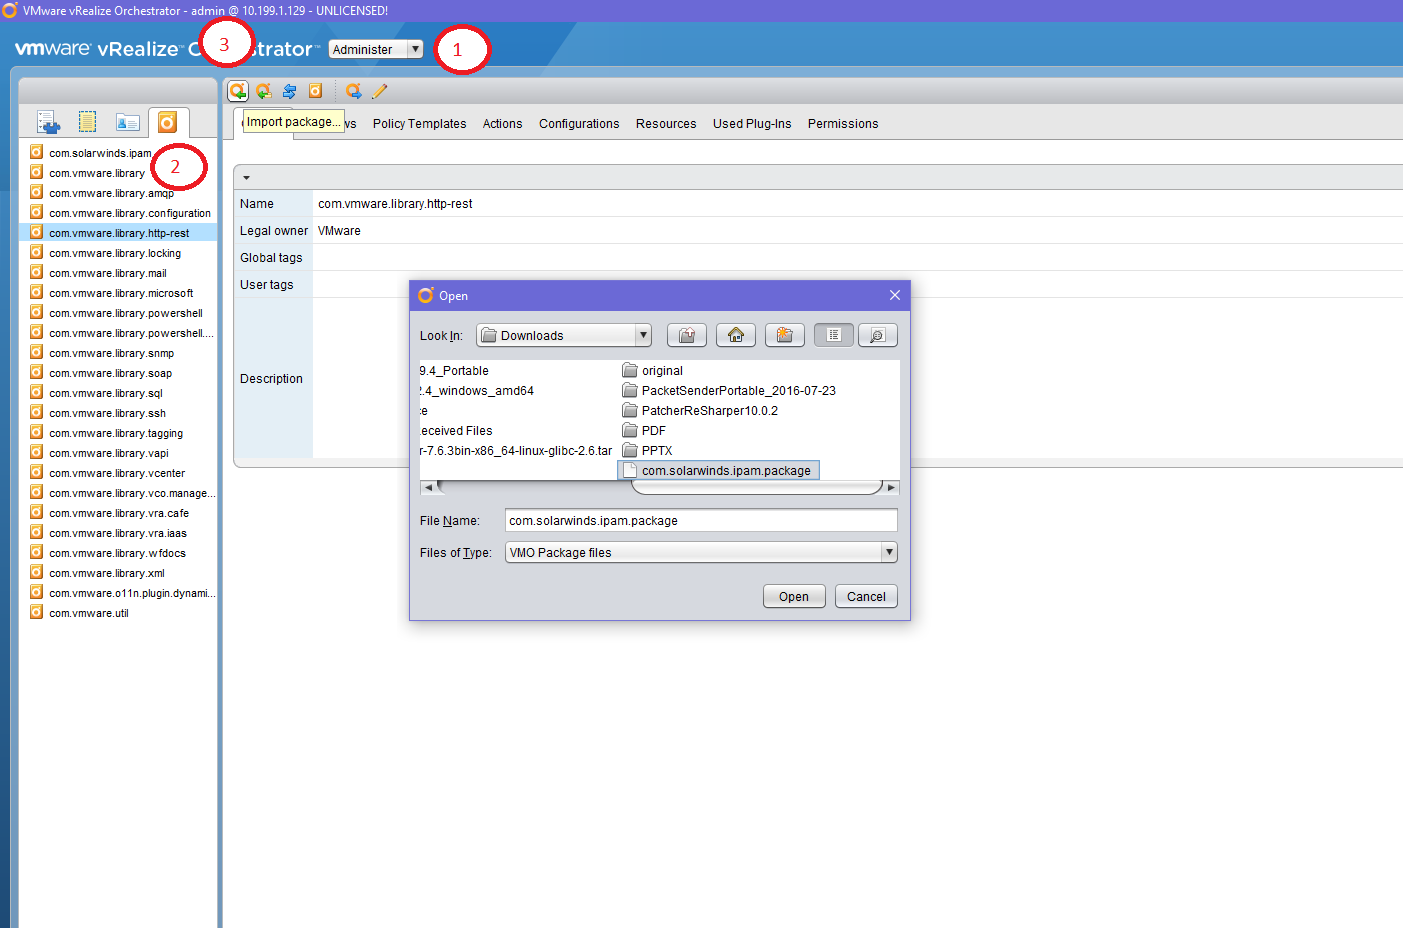
Task: Switch to the Policy Templates tab
Action: pos(419,124)
